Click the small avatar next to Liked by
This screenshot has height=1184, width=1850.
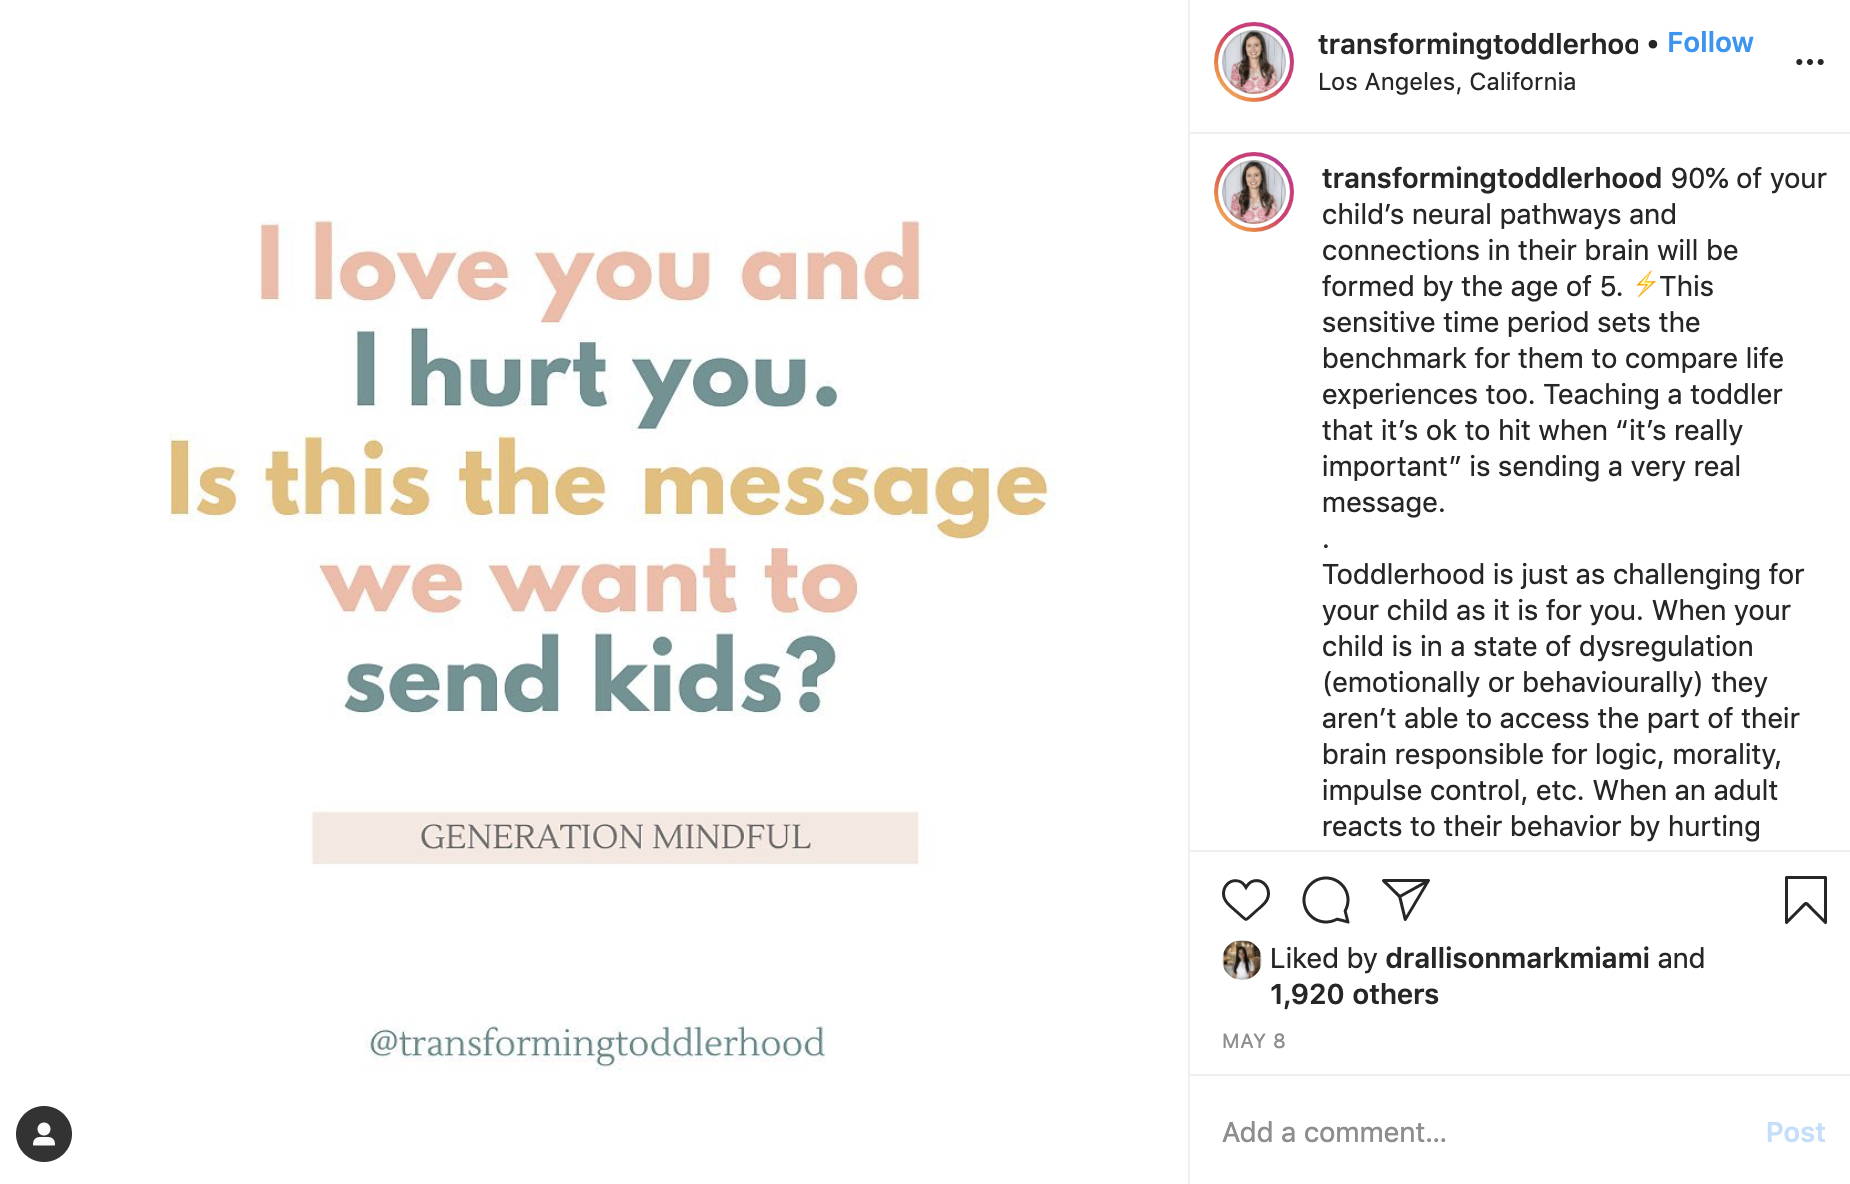pyautogui.click(x=1241, y=959)
